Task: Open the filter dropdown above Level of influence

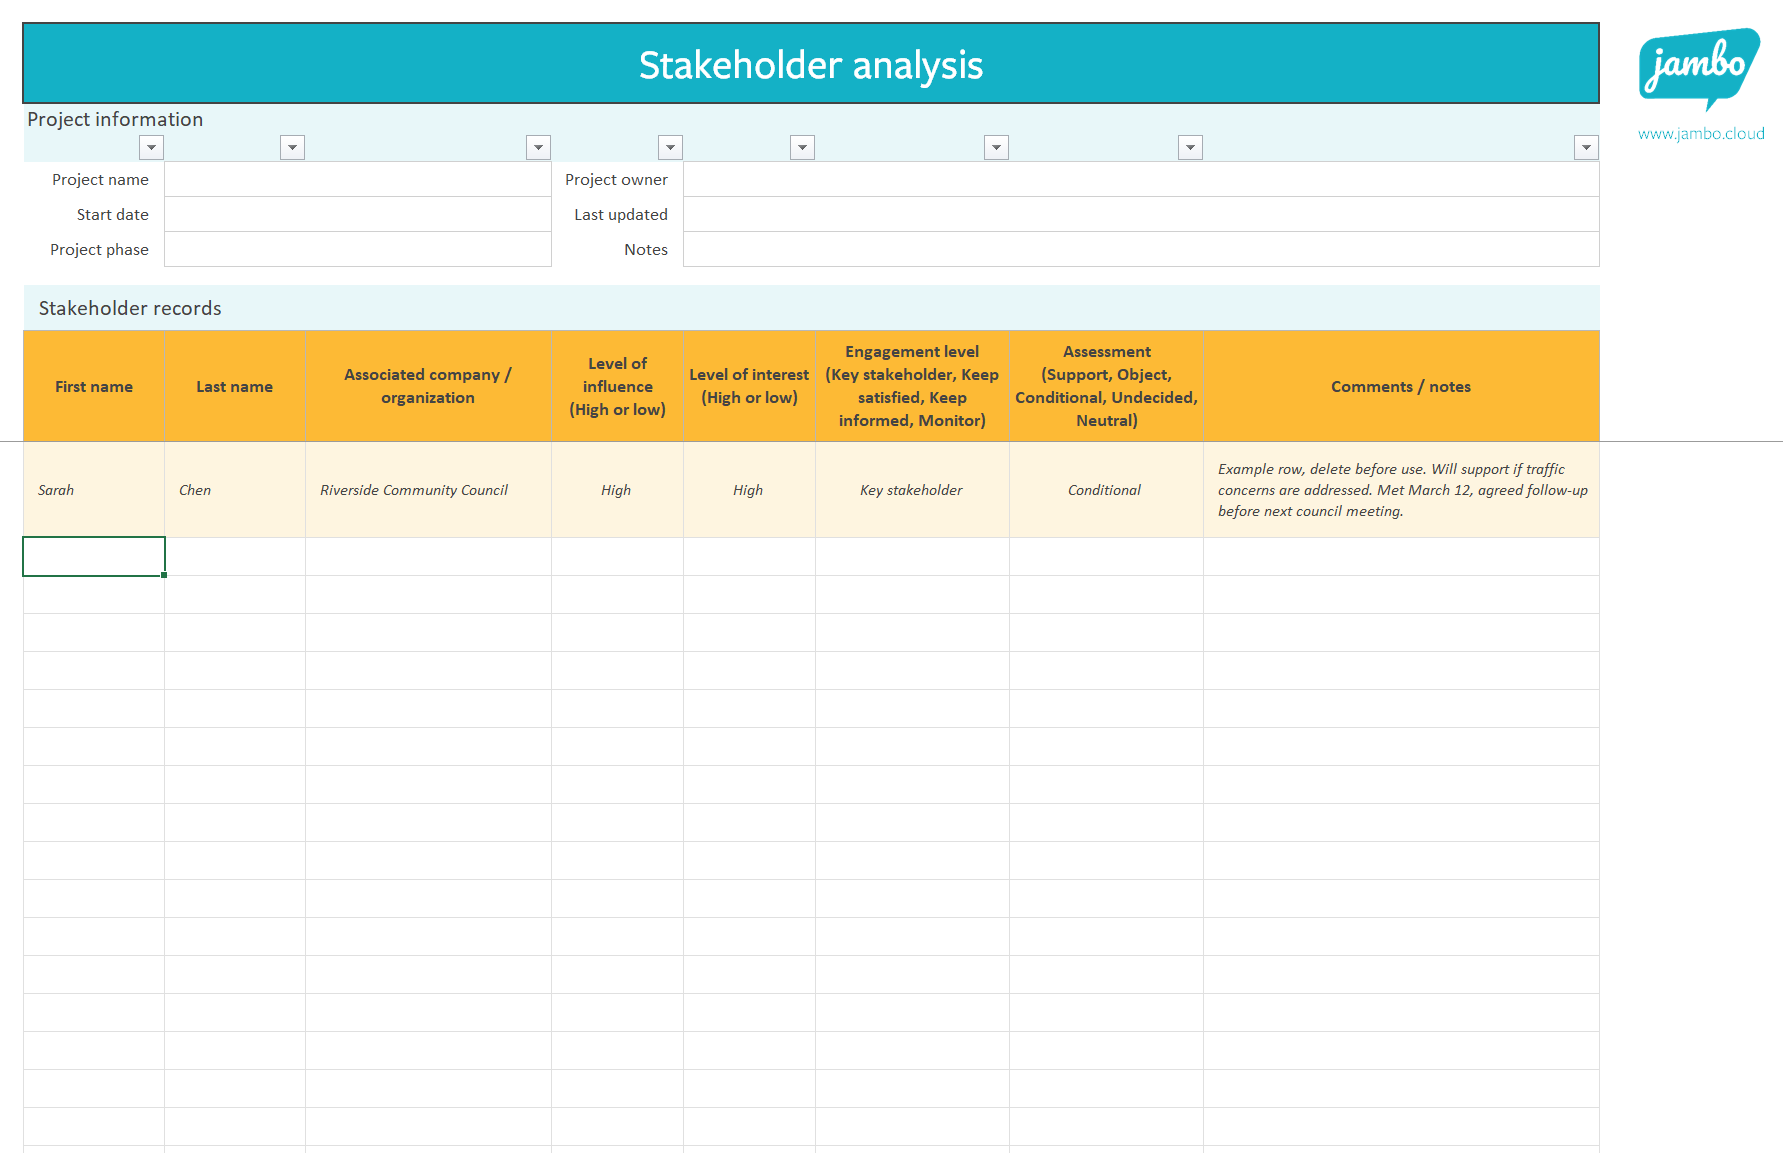Action: click(670, 148)
